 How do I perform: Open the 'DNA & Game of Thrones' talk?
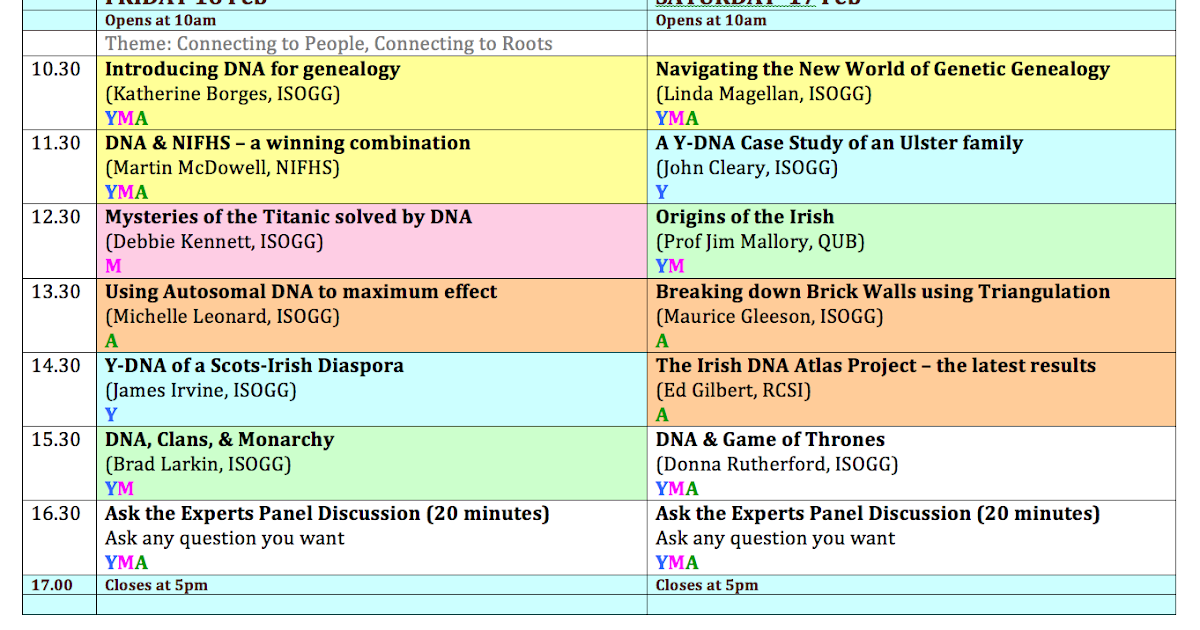770,439
